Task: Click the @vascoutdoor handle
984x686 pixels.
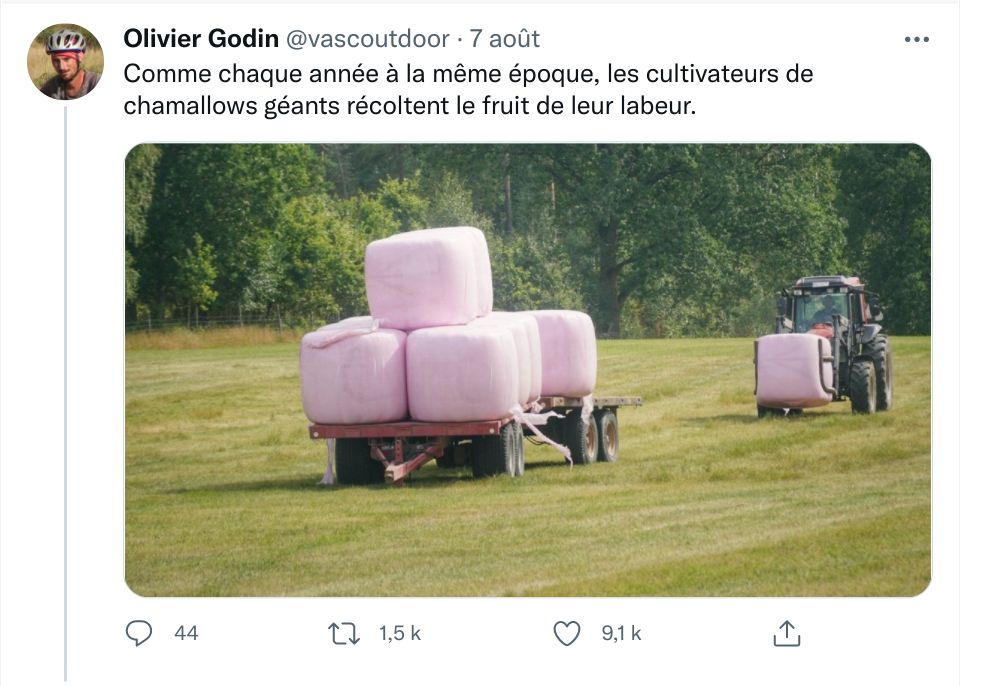Action: point(368,39)
